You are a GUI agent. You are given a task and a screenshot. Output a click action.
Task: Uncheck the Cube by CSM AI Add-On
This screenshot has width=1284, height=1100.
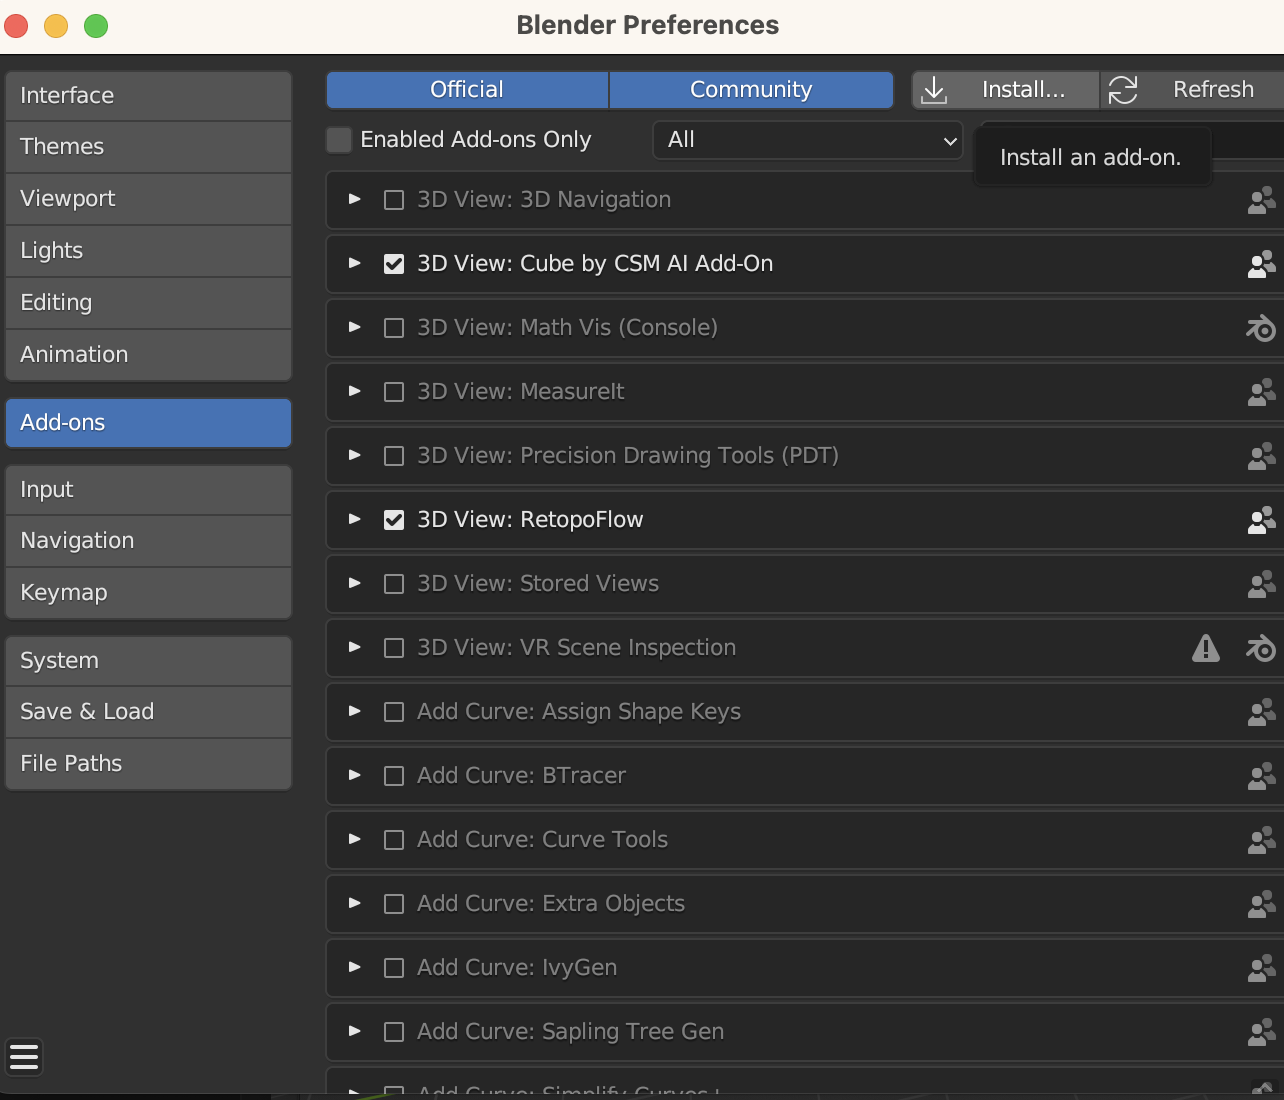coord(393,264)
